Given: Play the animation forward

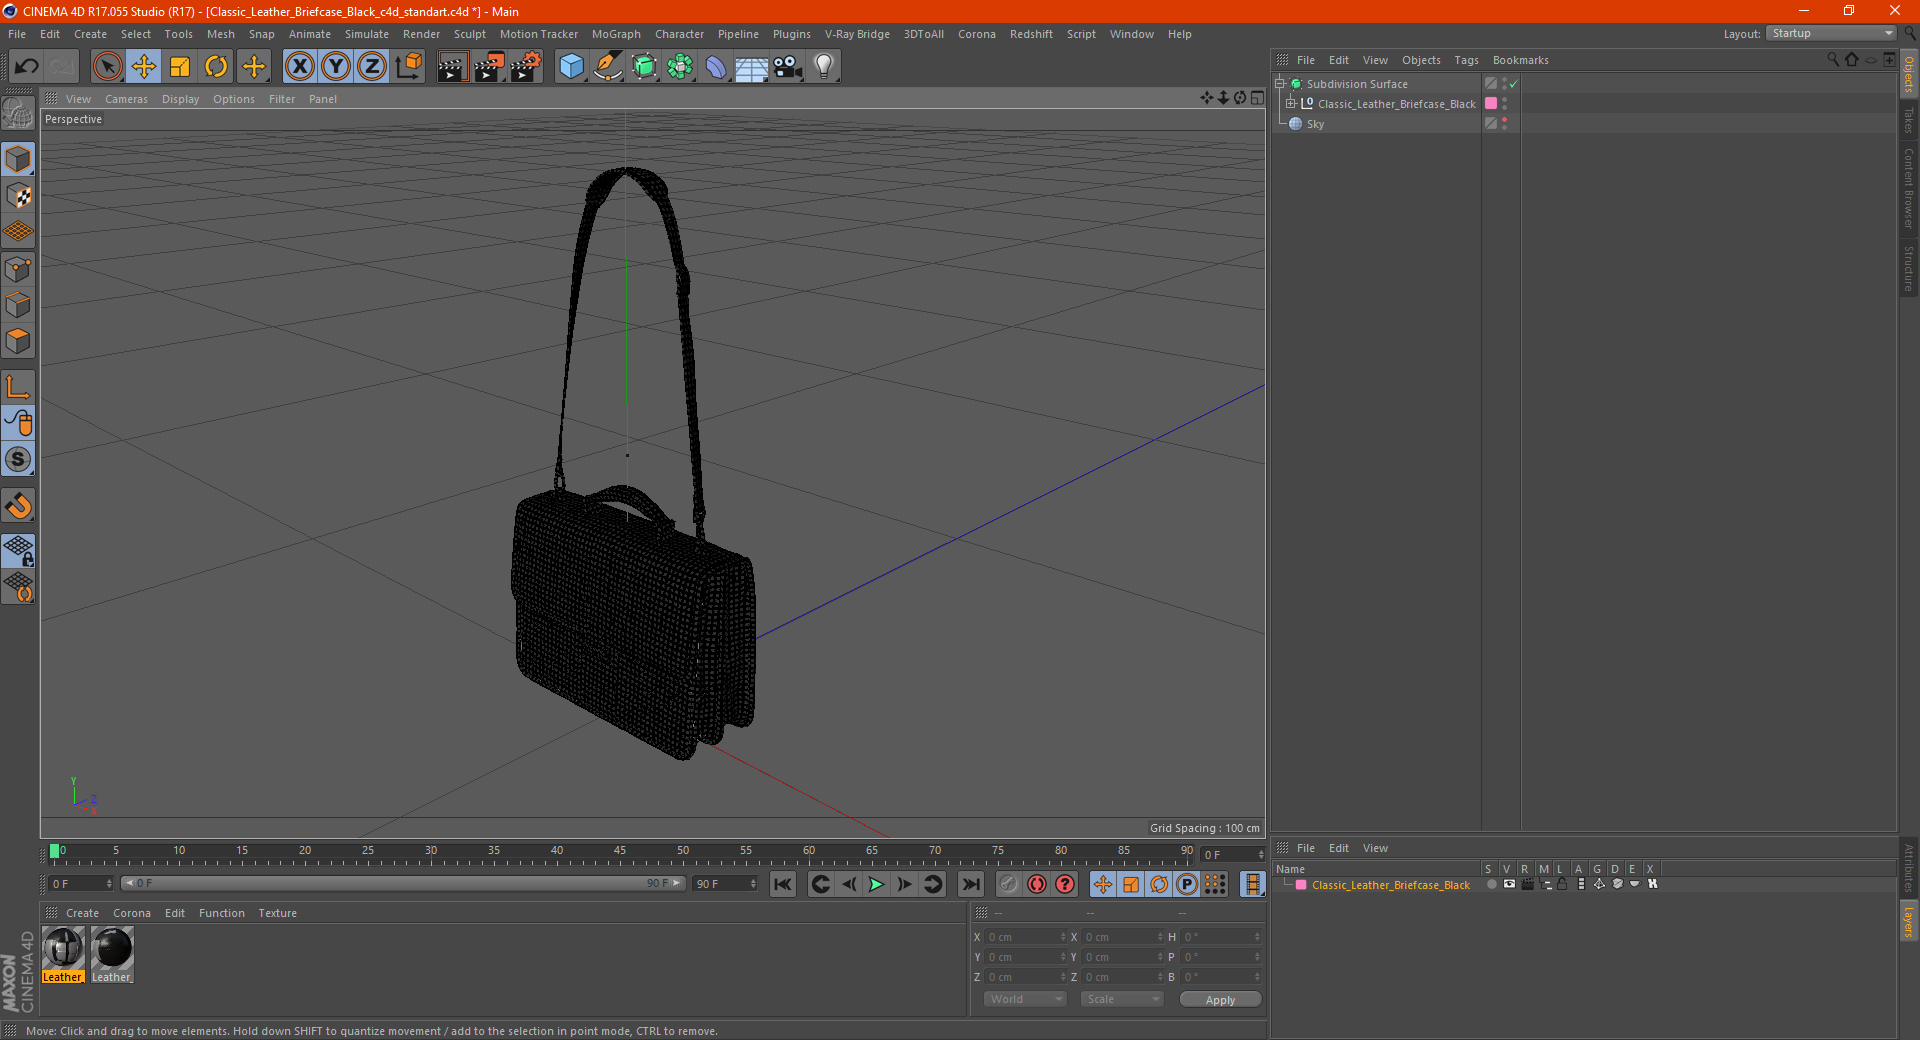Looking at the screenshot, I should click(x=876, y=884).
